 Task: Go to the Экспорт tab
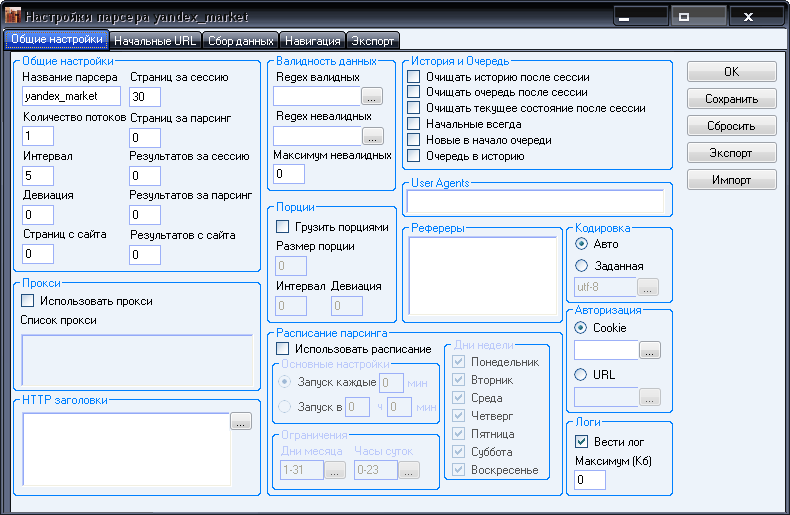(x=373, y=41)
